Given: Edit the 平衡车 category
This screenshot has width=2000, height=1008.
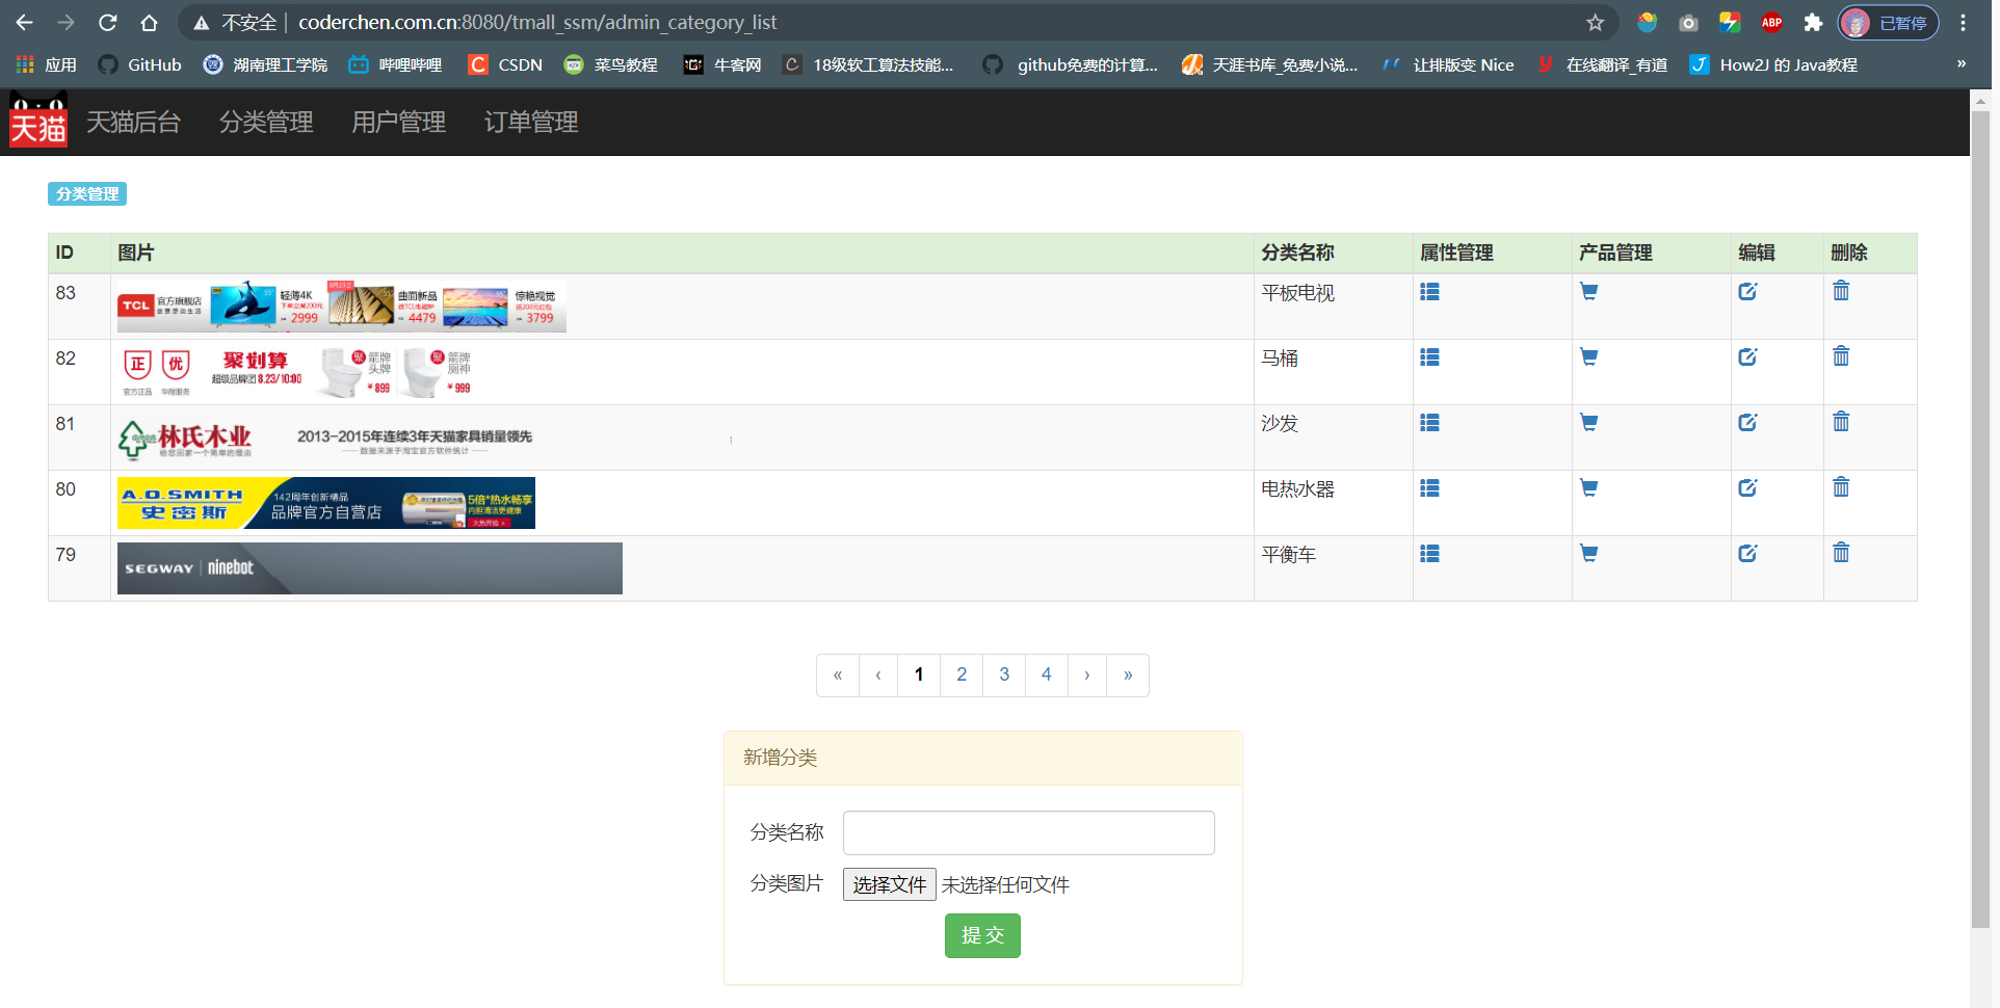Looking at the screenshot, I should (1747, 553).
